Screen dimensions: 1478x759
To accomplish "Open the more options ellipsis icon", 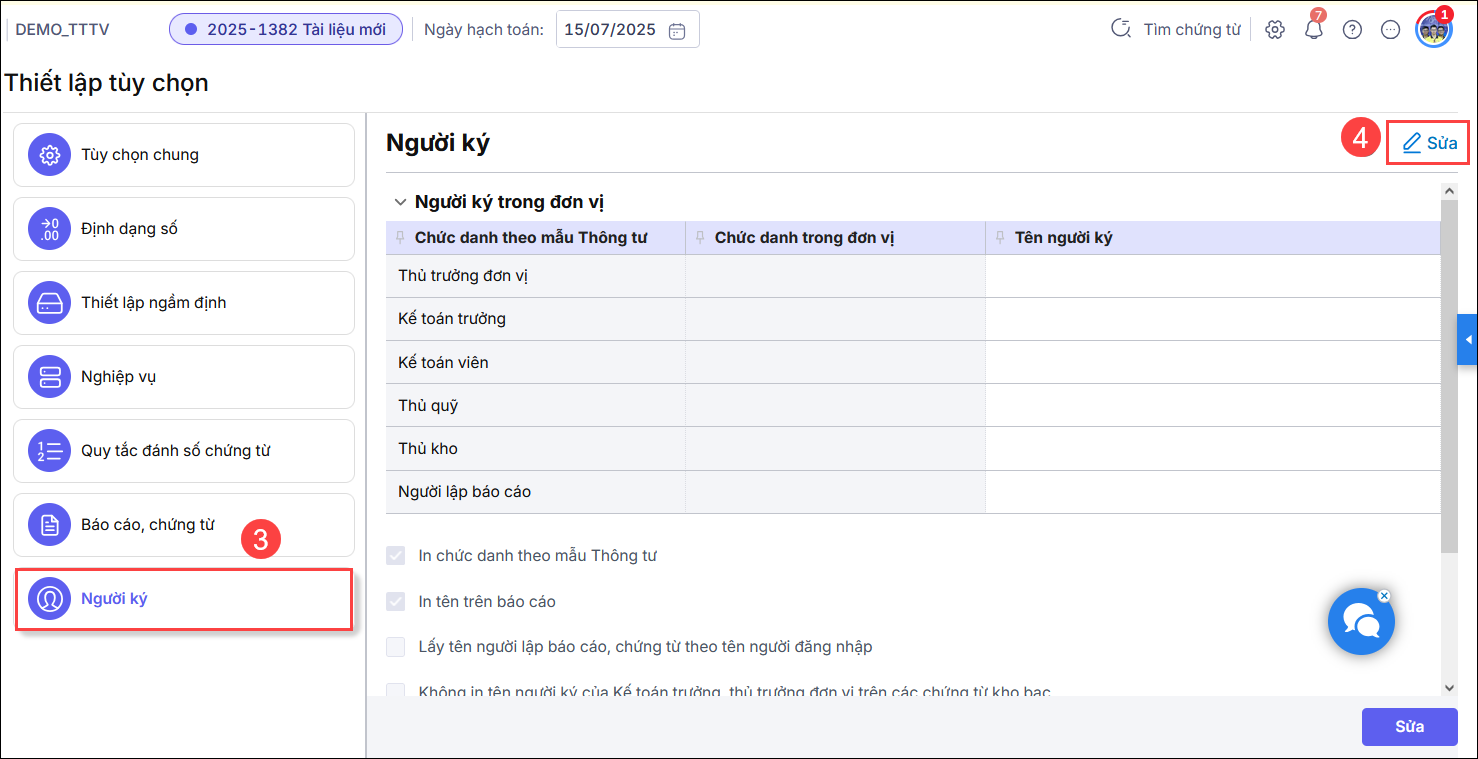I will (1390, 30).
